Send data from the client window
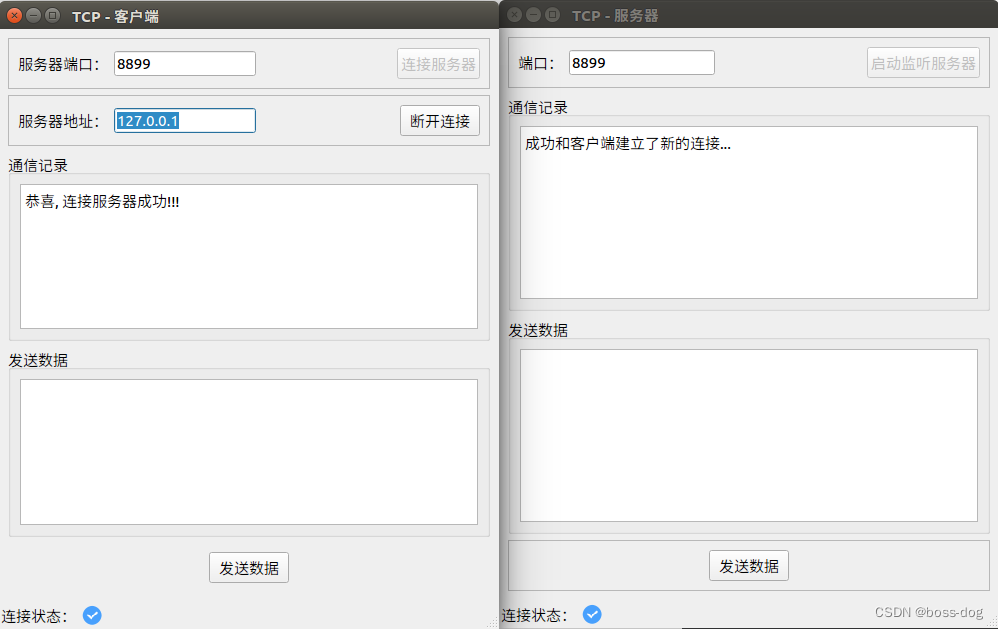The image size is (998, 629). coord(249,568)
